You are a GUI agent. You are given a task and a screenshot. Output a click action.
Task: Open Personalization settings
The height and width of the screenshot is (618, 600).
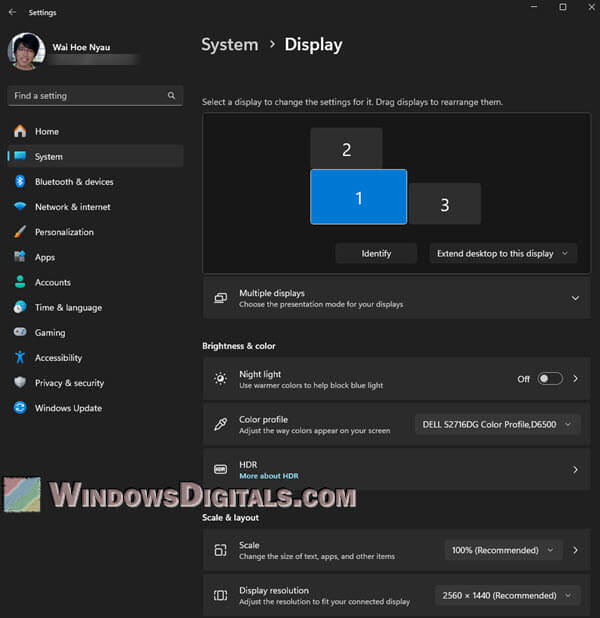click(95, 232)
